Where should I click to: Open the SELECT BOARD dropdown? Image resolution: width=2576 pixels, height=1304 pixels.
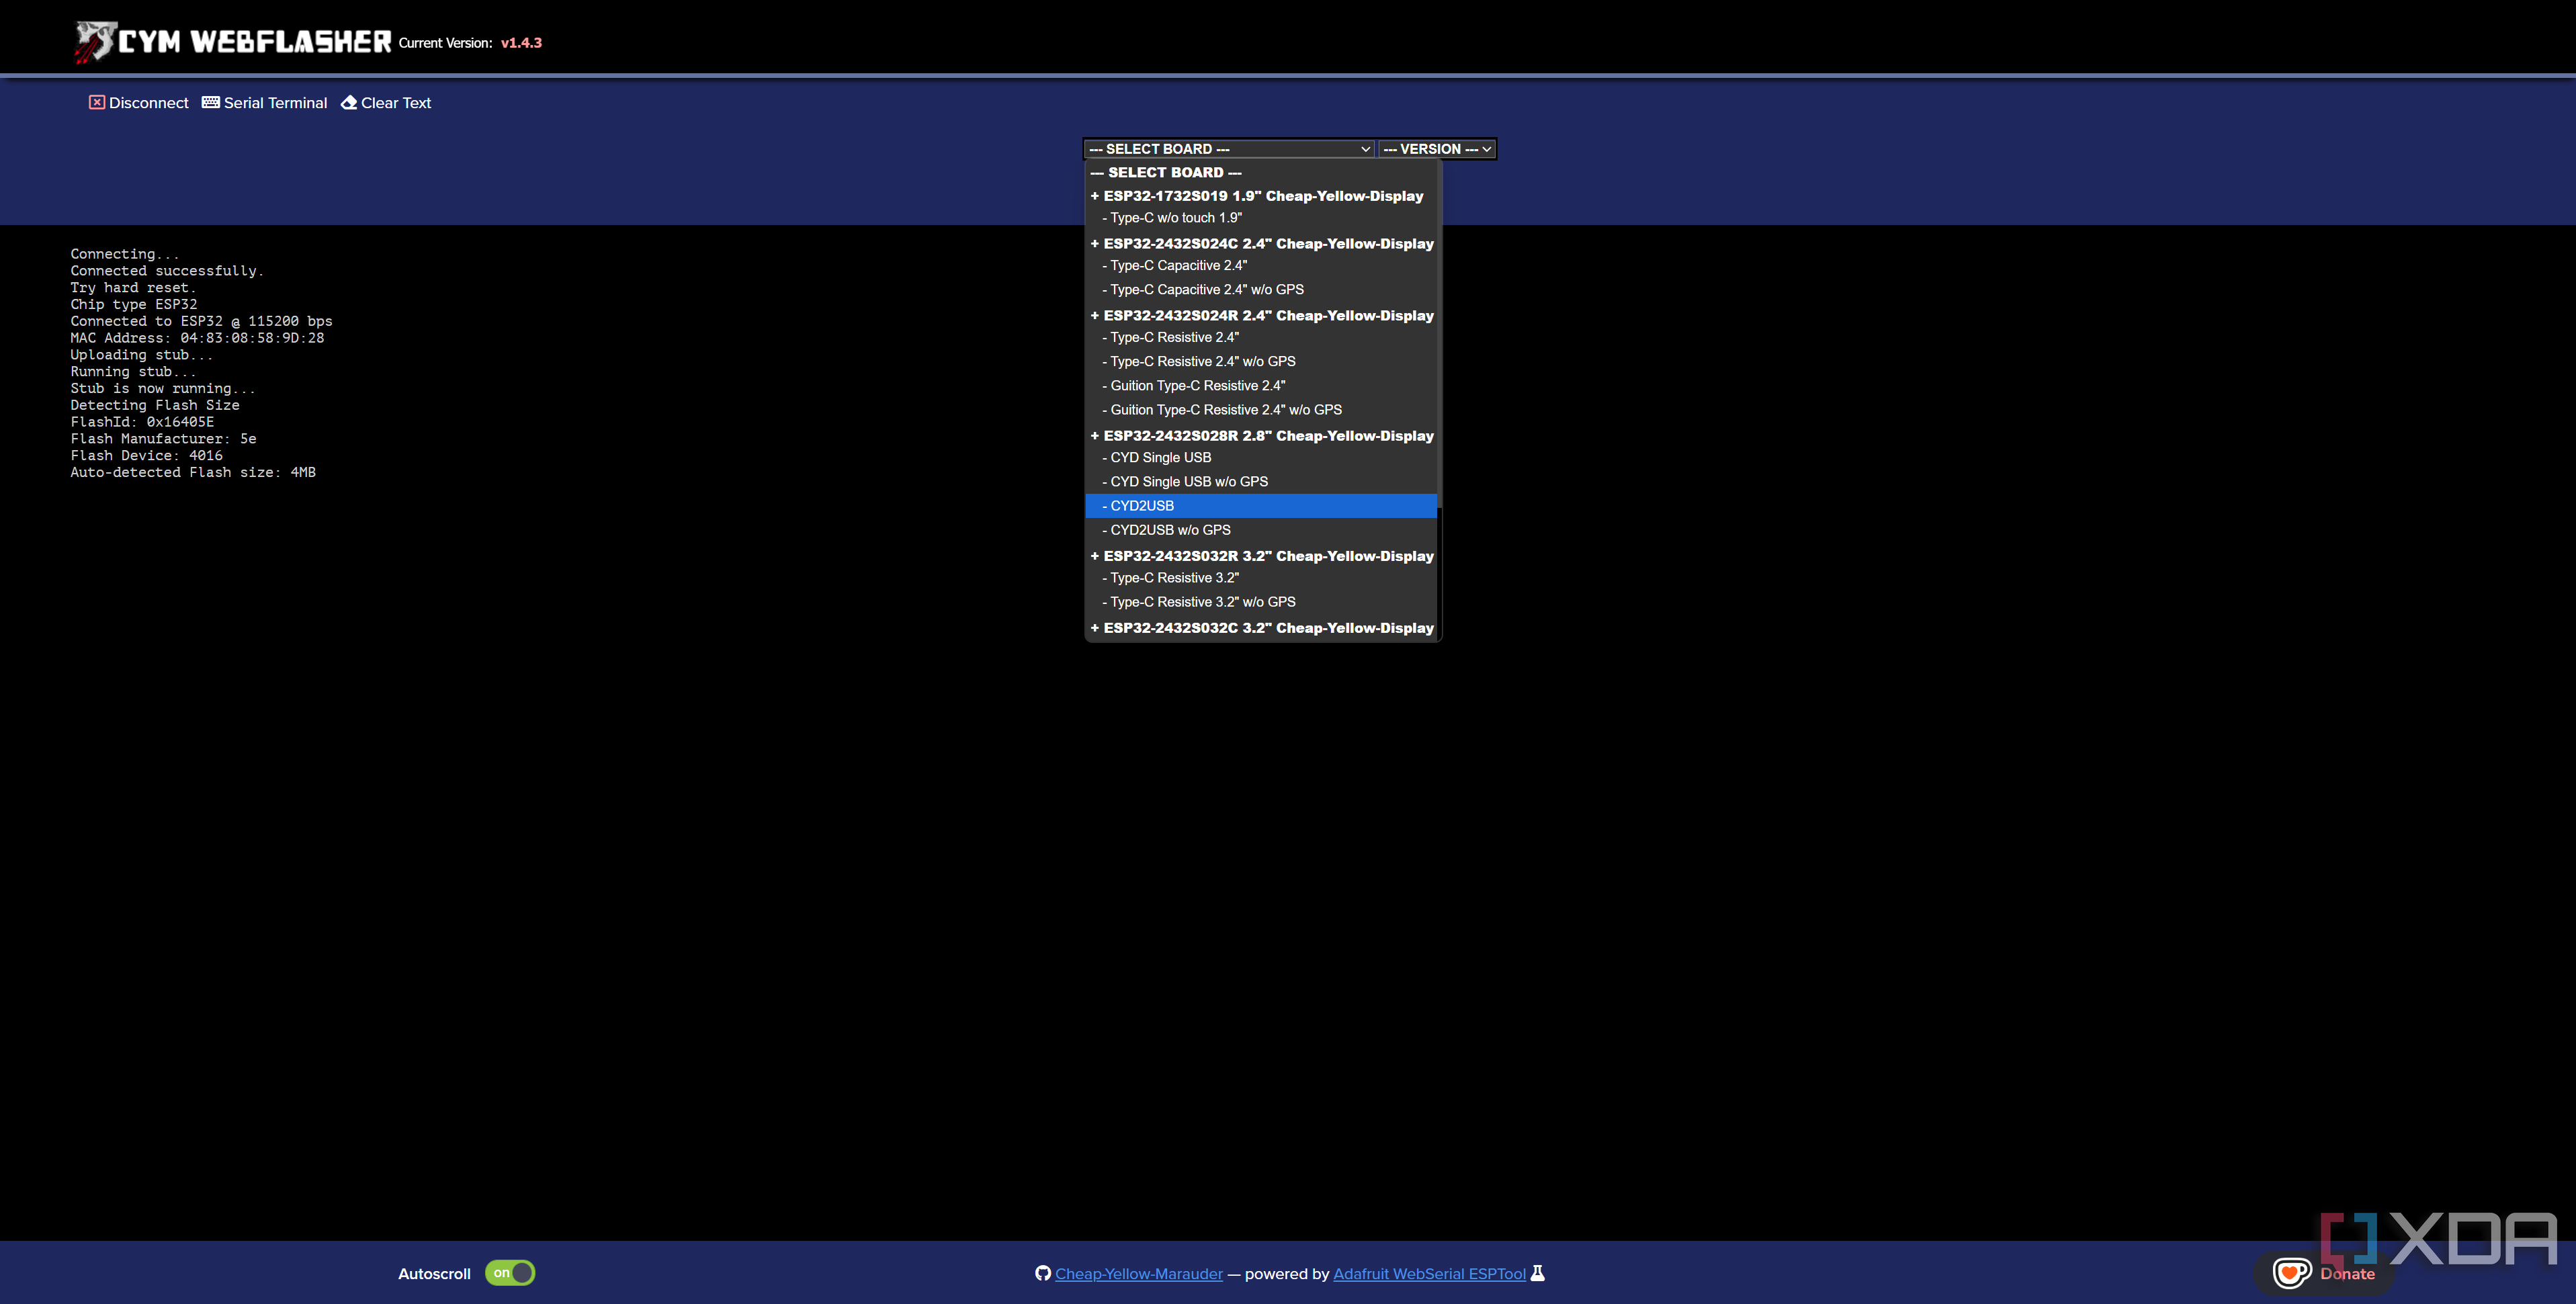point(1229,149)
